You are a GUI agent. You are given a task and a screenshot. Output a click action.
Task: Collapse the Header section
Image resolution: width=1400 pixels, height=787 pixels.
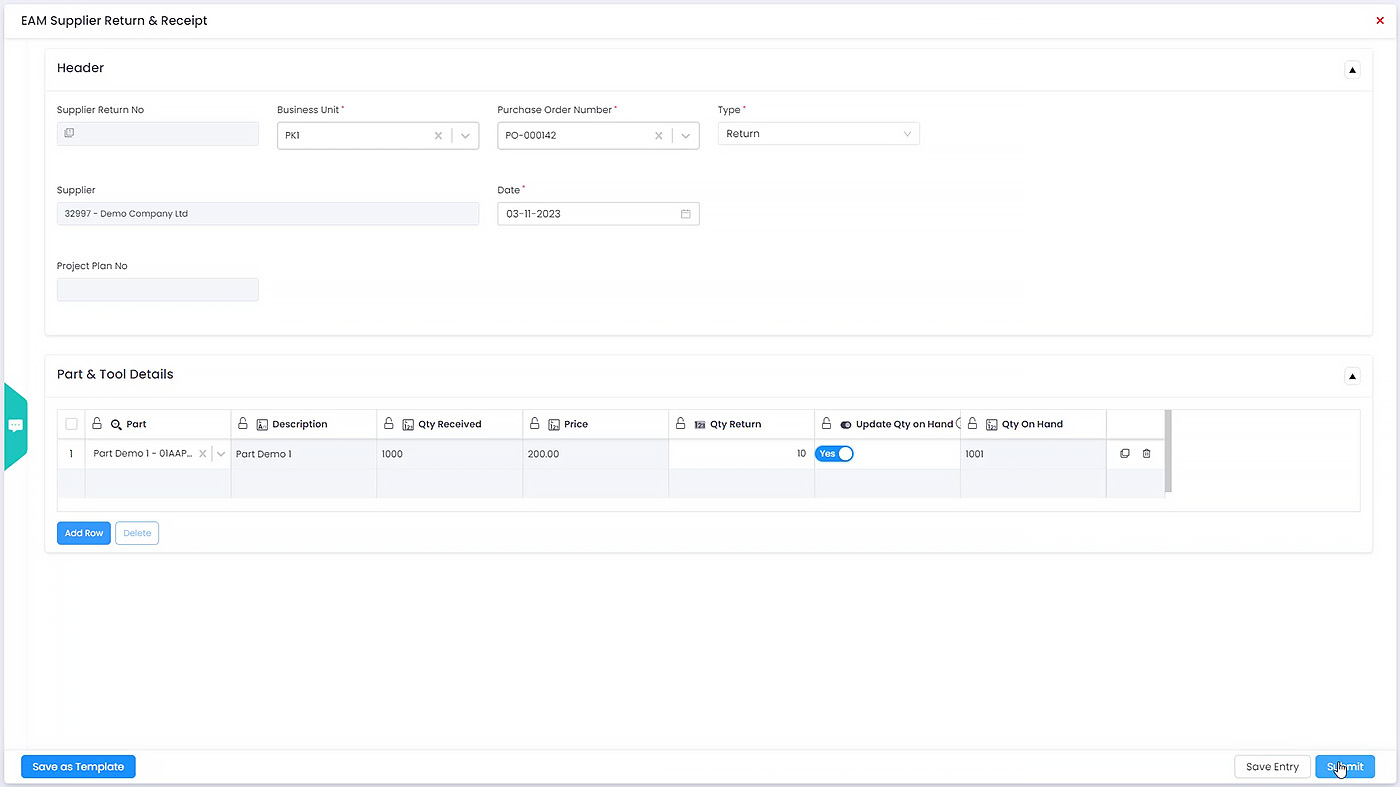[x=1352, y=70]
